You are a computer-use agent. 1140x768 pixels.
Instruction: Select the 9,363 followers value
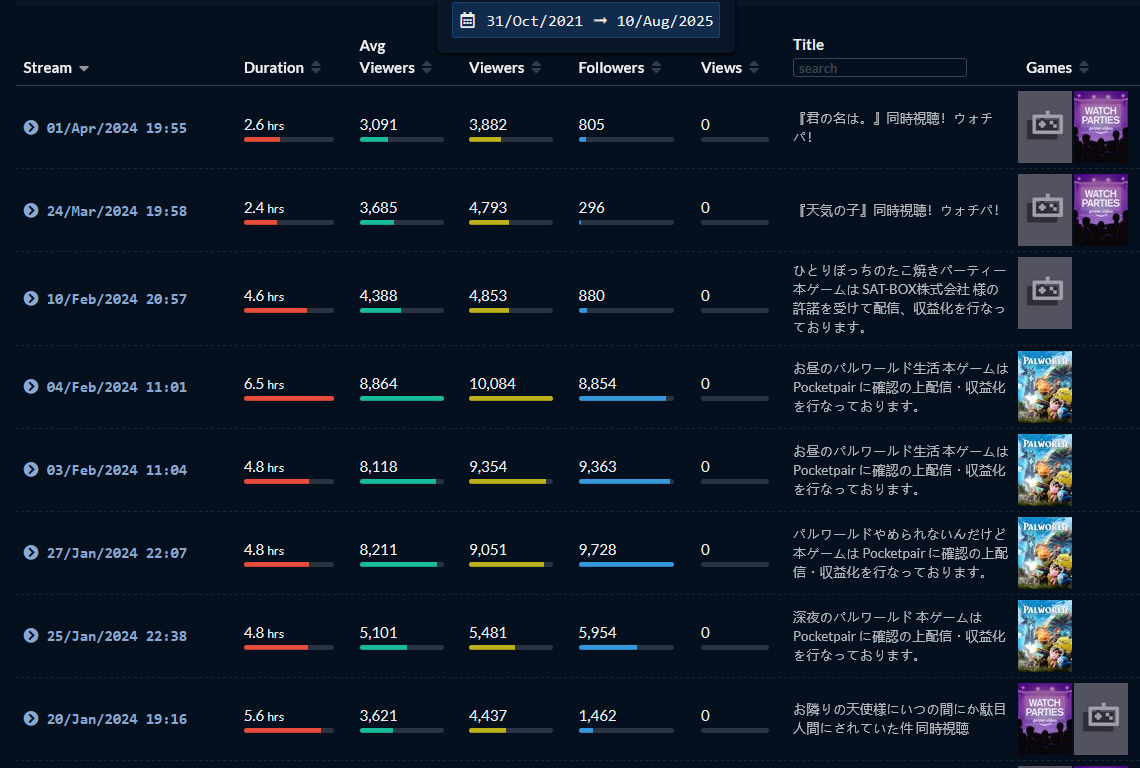pos(598,466)
